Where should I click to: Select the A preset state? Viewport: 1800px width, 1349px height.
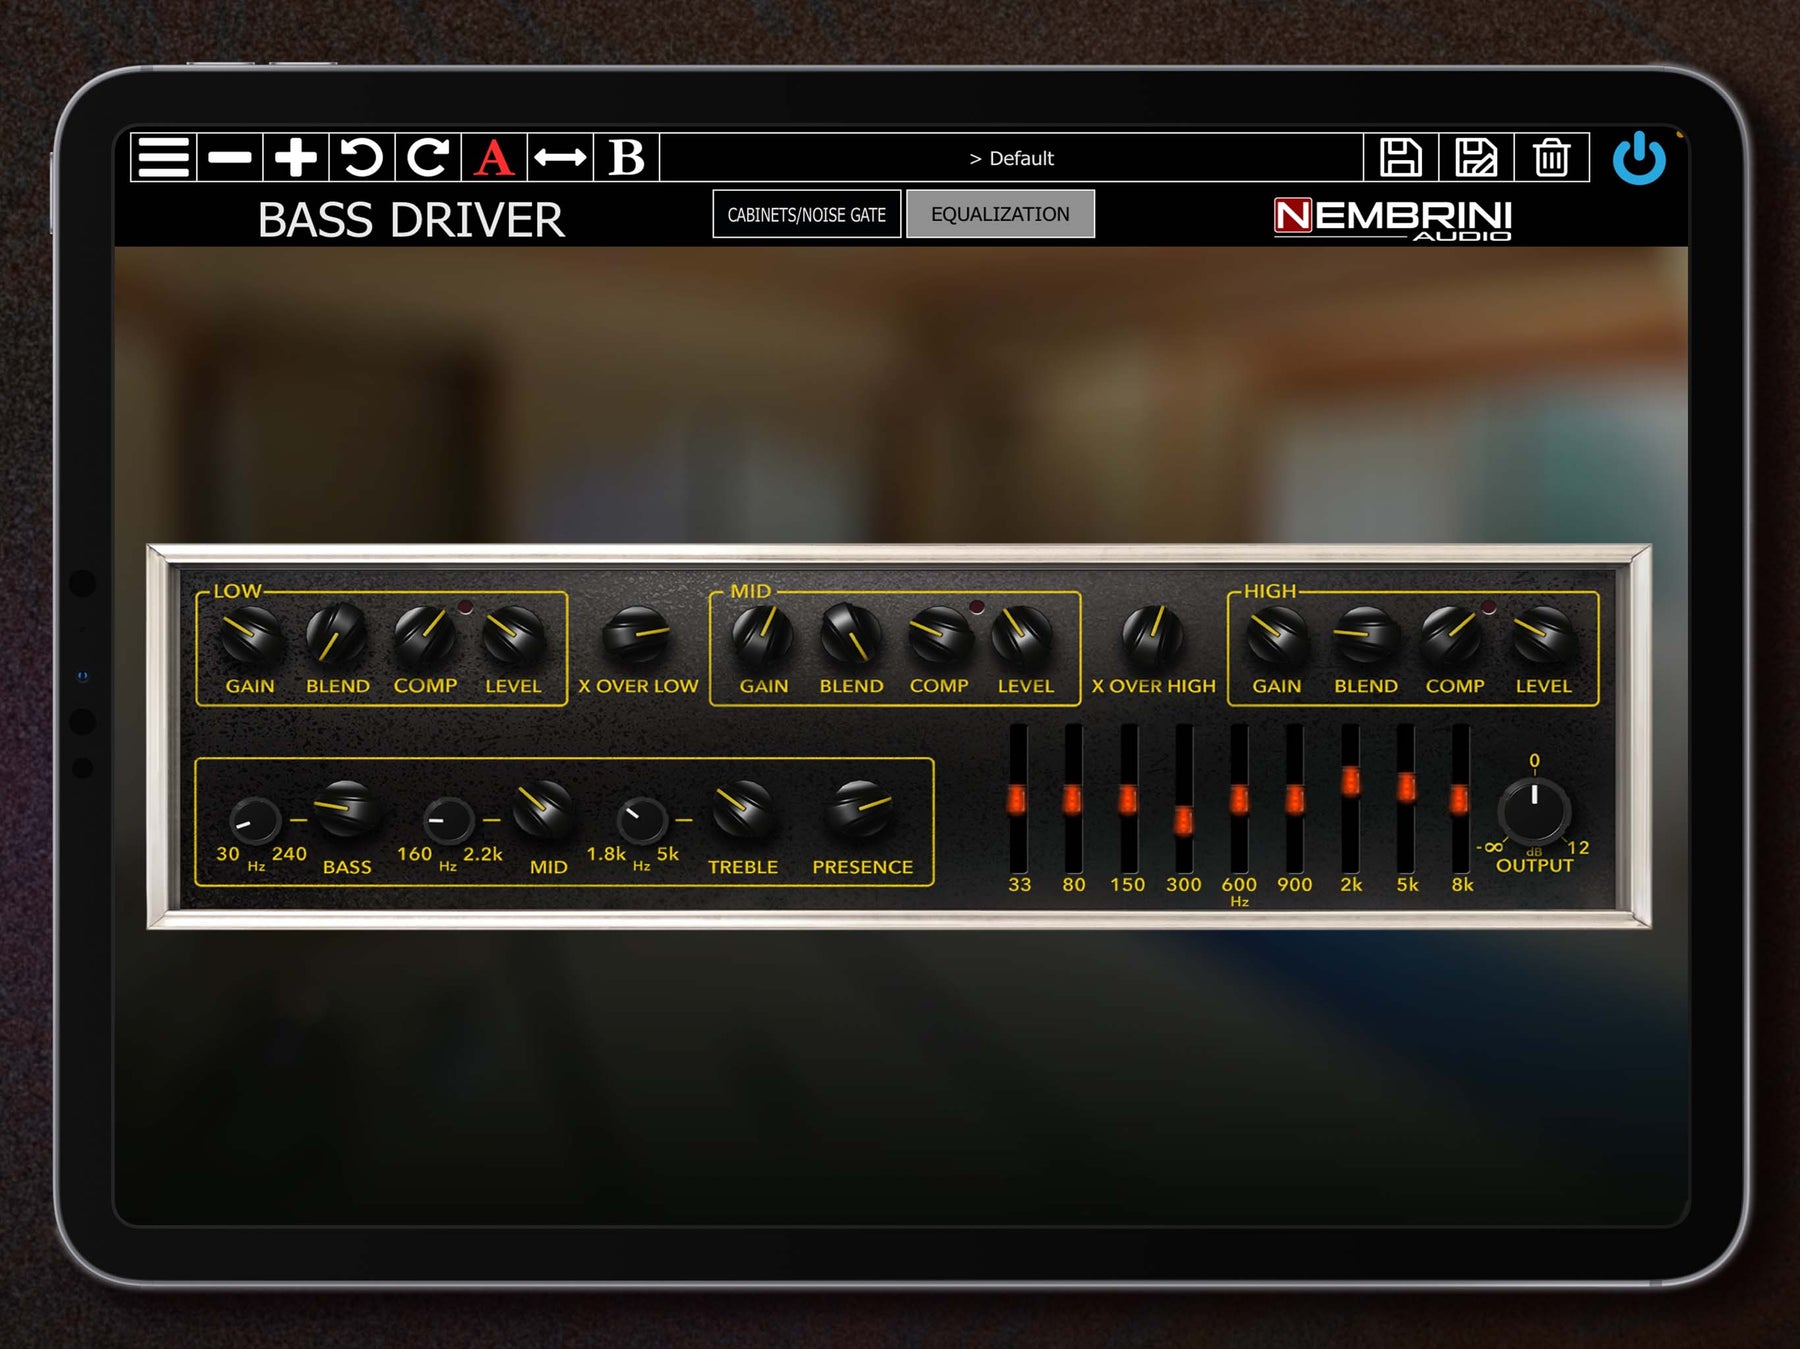tap(494, 158)
